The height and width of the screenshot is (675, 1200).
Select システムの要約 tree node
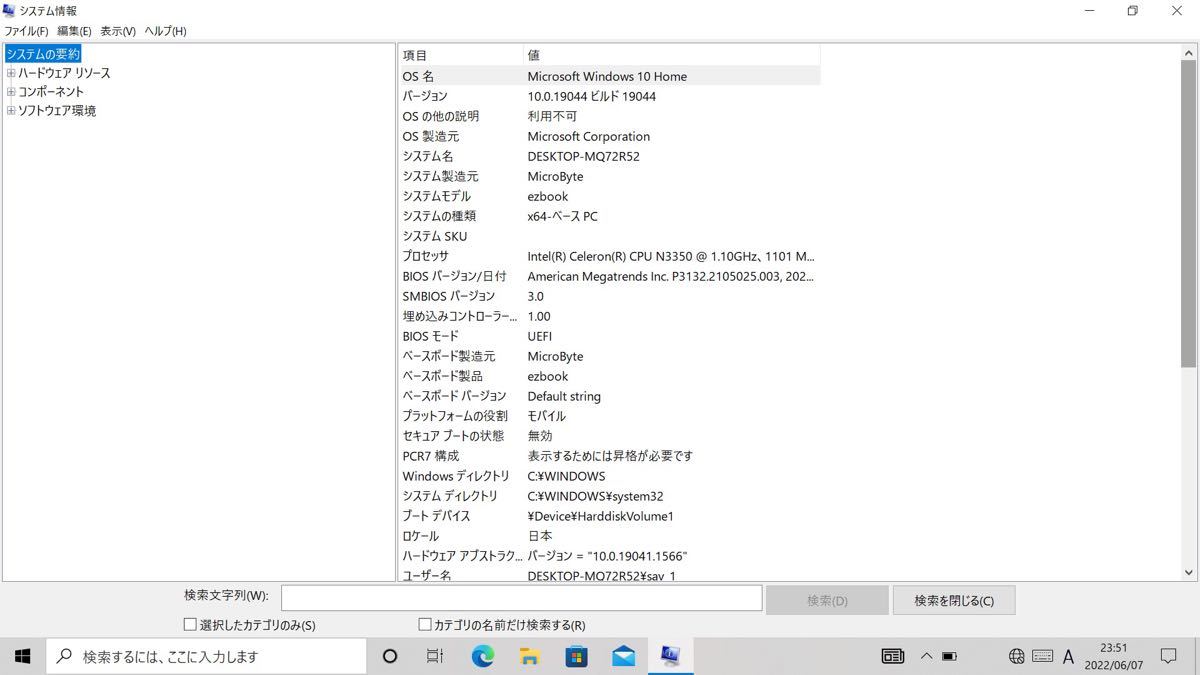coord(43,54)
